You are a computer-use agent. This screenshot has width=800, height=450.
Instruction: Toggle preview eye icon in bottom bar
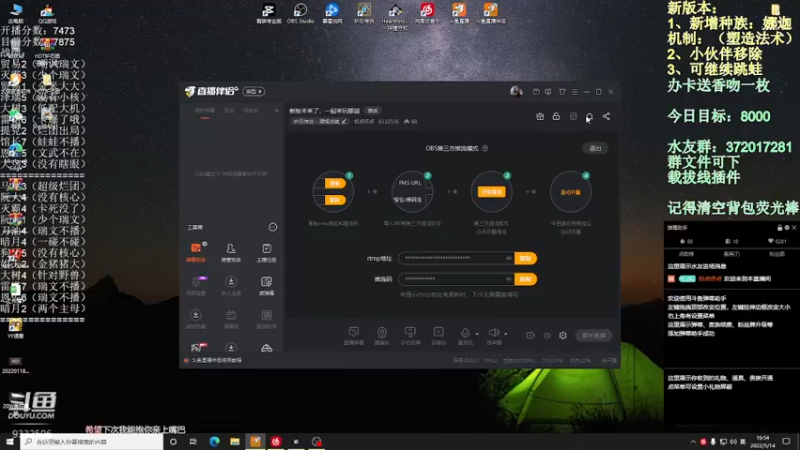coord(547,335)
